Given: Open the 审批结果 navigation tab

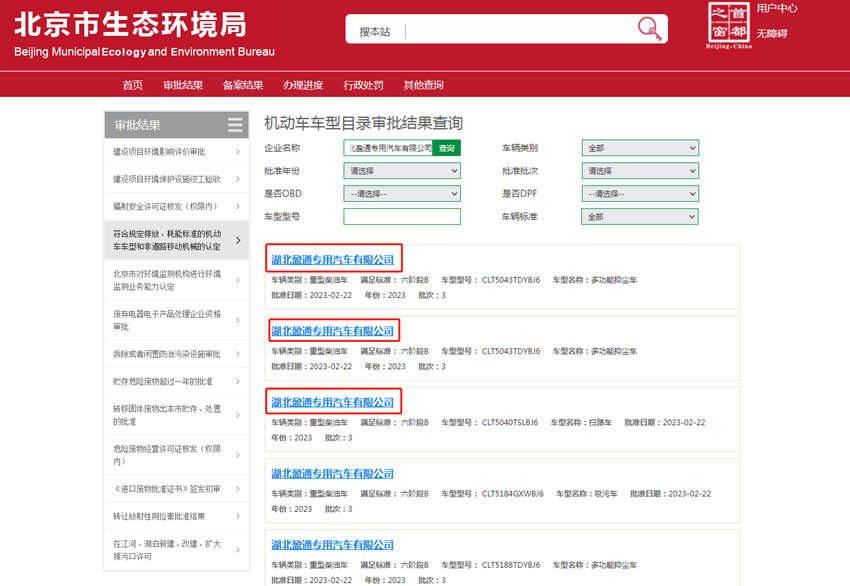Looking at the screenshot, I should (x=183, y=85).
